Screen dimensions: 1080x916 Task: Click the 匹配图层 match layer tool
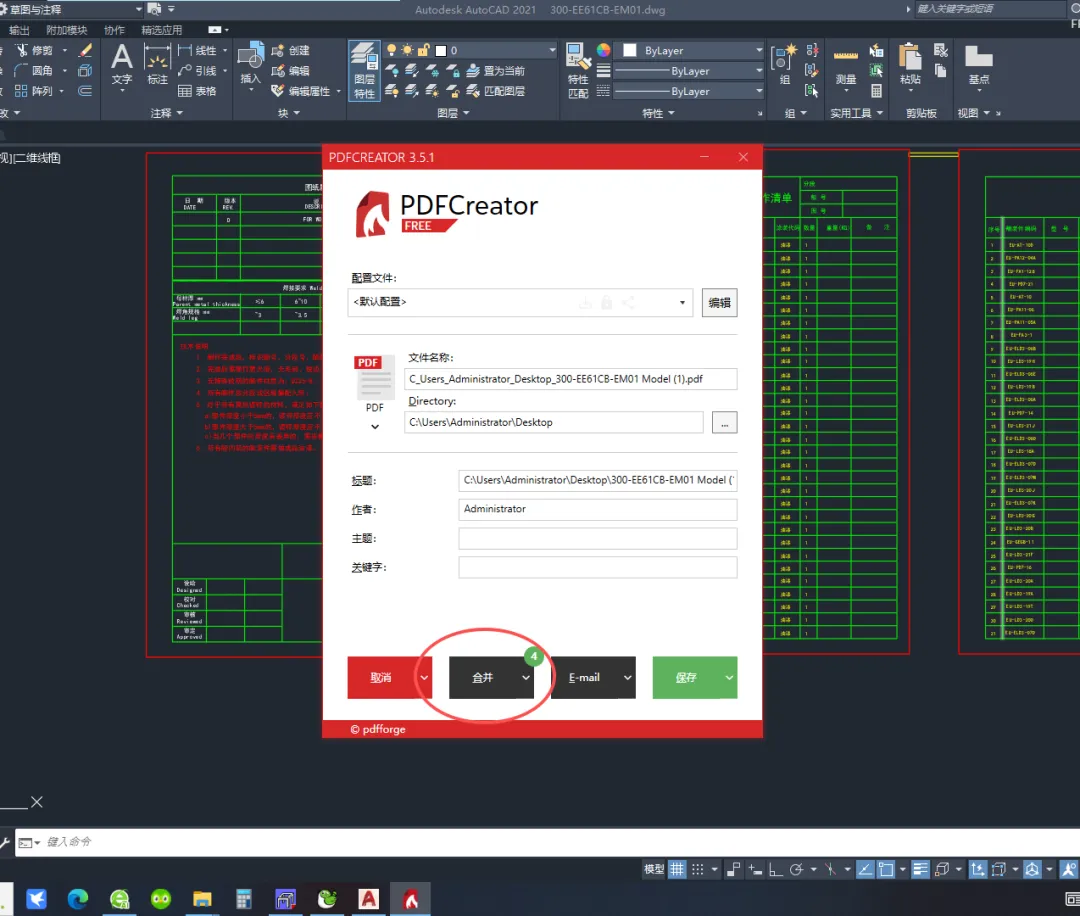pos(495,91)
